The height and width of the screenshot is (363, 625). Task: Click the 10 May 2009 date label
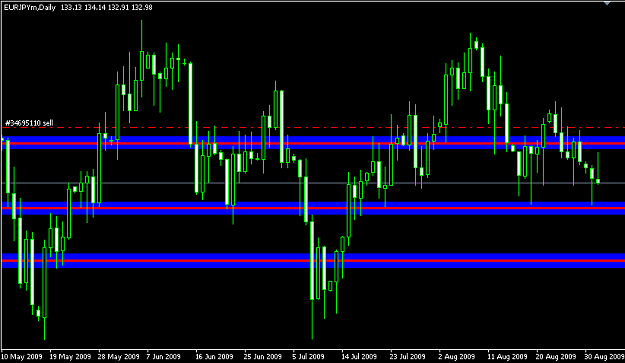pyautogui.click(x=22, y=357)
